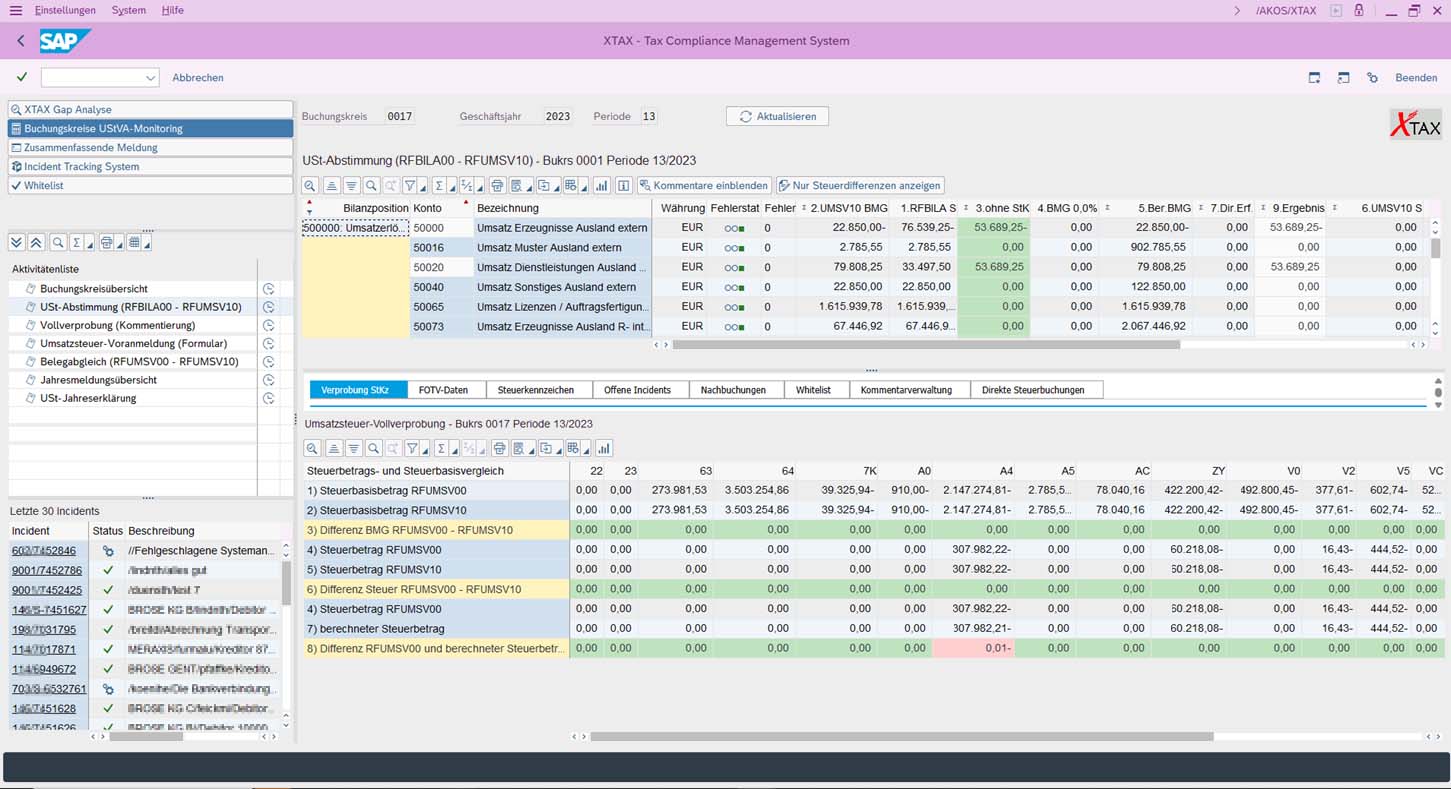Open Incident Tracking System in the navigation
This screenshot has height=789, width=1451.
point(150,167)
